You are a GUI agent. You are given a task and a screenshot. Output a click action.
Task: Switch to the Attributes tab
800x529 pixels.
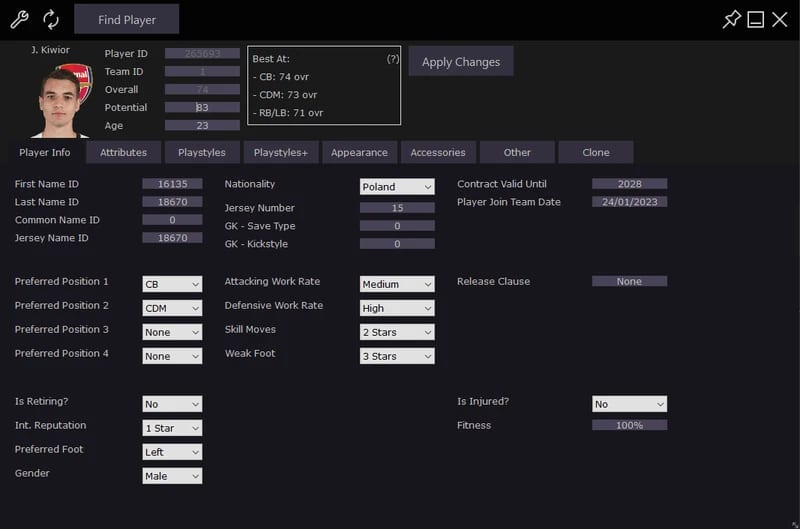[x=123, y=153]
